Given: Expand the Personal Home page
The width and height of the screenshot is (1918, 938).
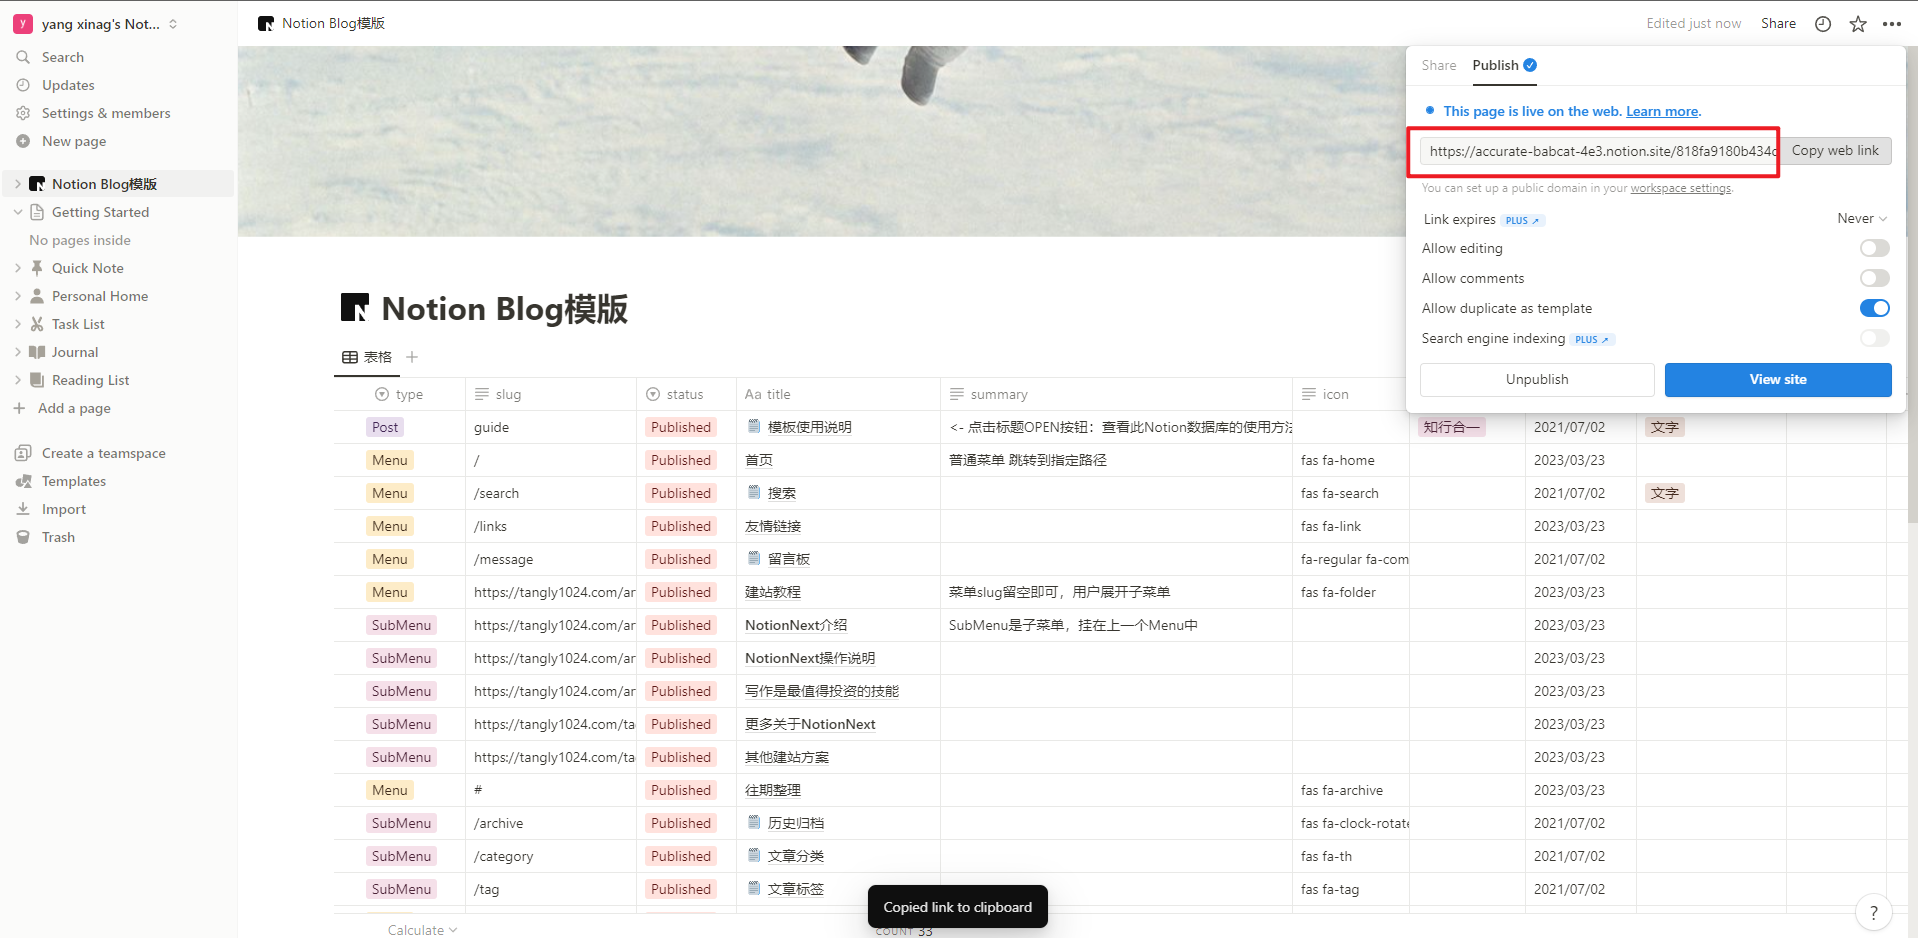Looking at the screenshot, I should pyautogui.click(x=18, y=296).
